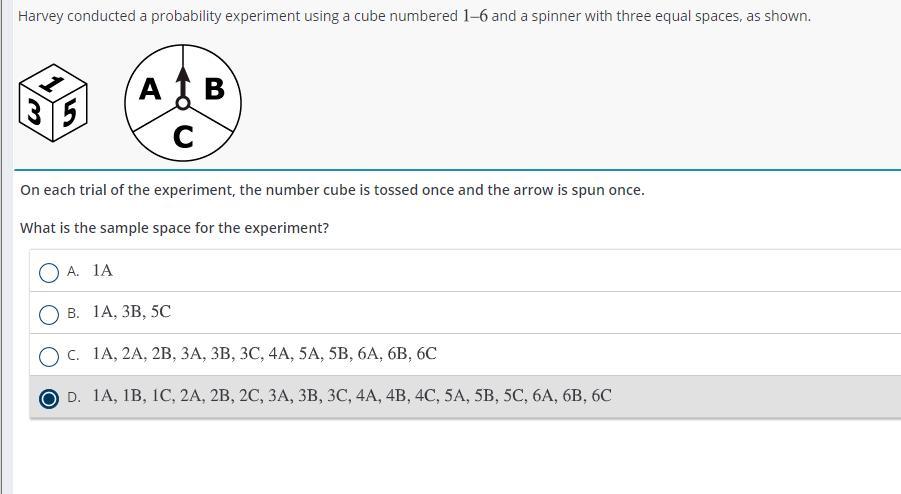Image resolution: width=901 pixels, height=494 pixels.
Task: Click the selected option D radio button
Action: click(x=49, y=398)
